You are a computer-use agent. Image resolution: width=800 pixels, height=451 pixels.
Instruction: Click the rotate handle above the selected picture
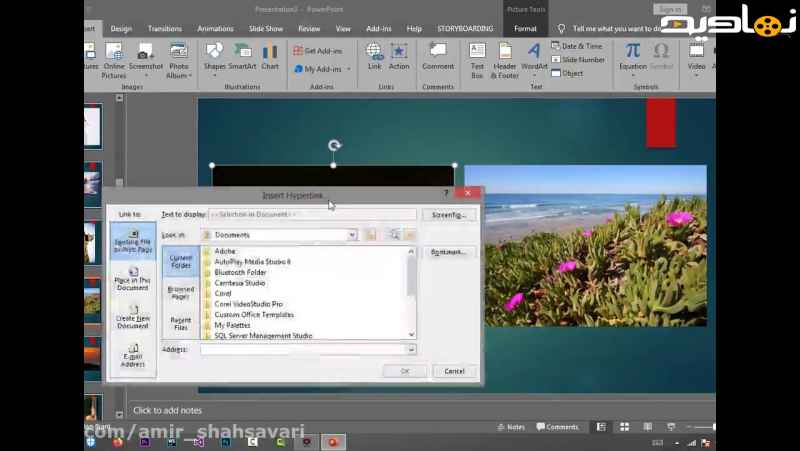pyautogui.click(x=334, y=146)
